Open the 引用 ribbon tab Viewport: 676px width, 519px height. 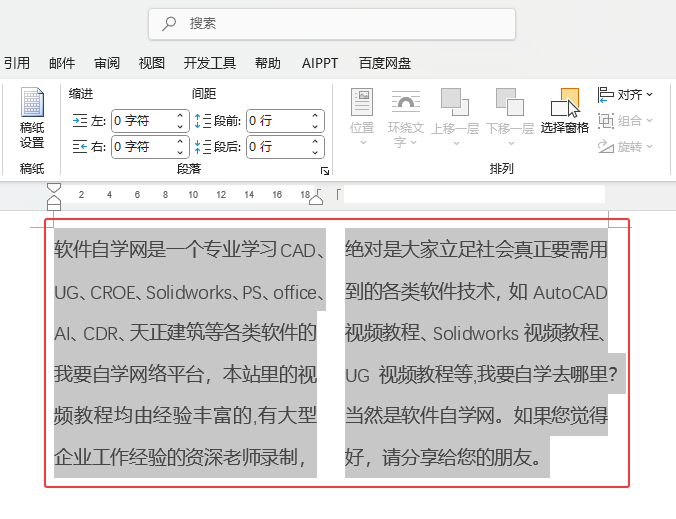click(17, 63)
